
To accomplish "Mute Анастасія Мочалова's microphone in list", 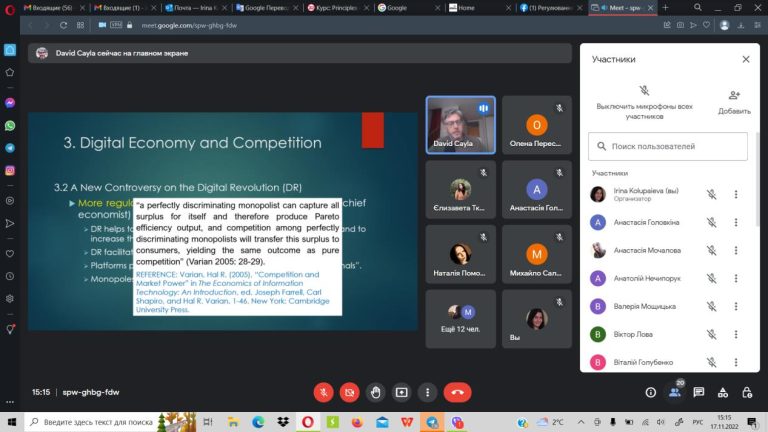I will click(x=712, y=250).
